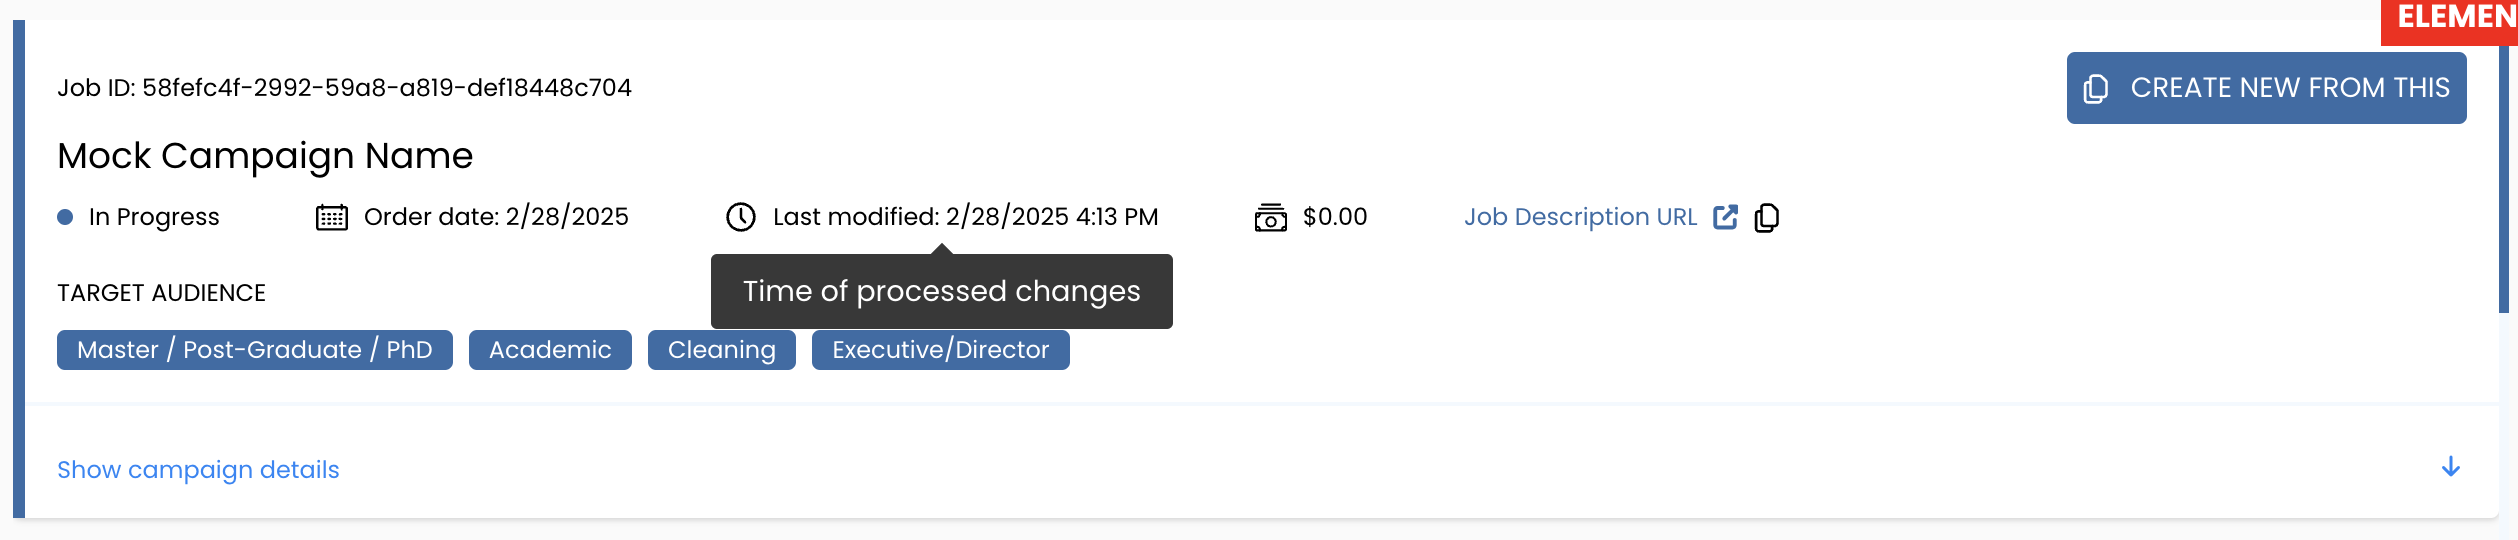
Task: Open the external link icon for Job Description
Action: [1725, 217]
